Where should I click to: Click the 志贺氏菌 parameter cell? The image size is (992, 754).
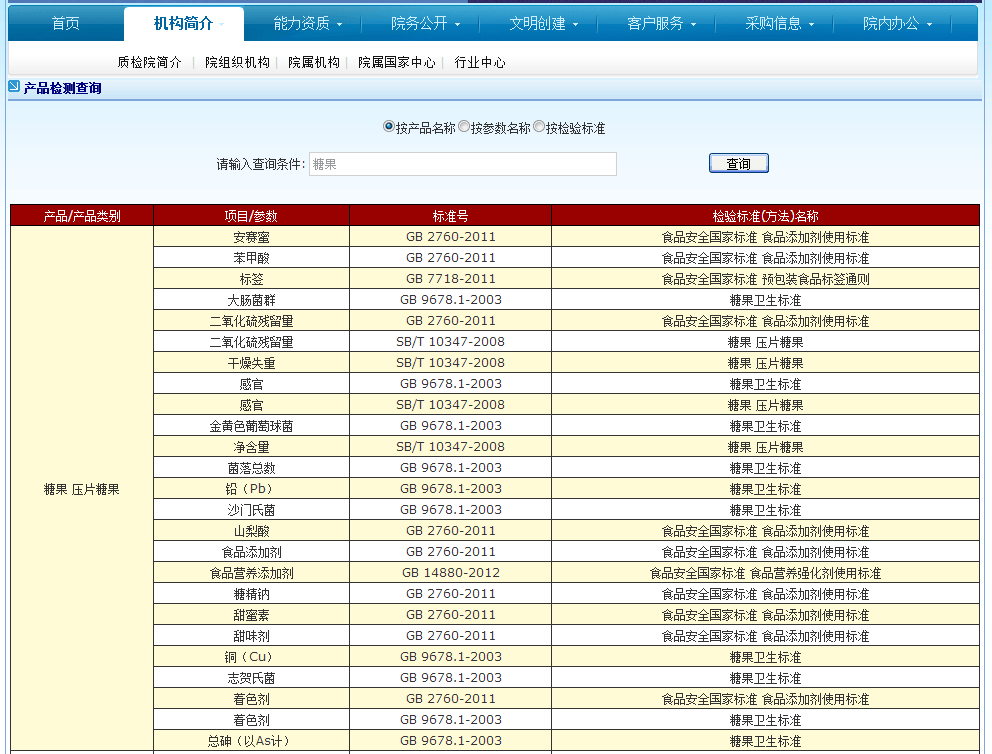point(251,678)
